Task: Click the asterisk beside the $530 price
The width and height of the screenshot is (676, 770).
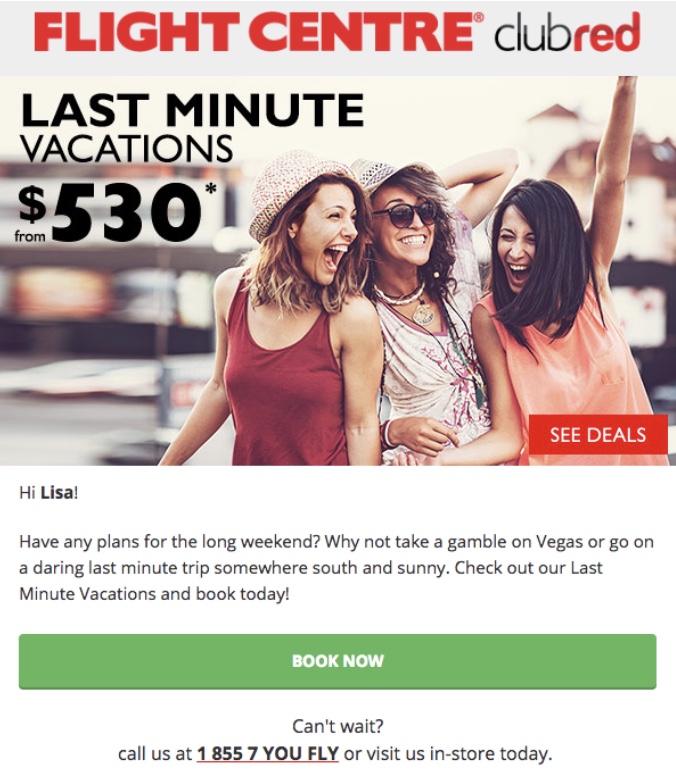Action: [x=211, y=189]
